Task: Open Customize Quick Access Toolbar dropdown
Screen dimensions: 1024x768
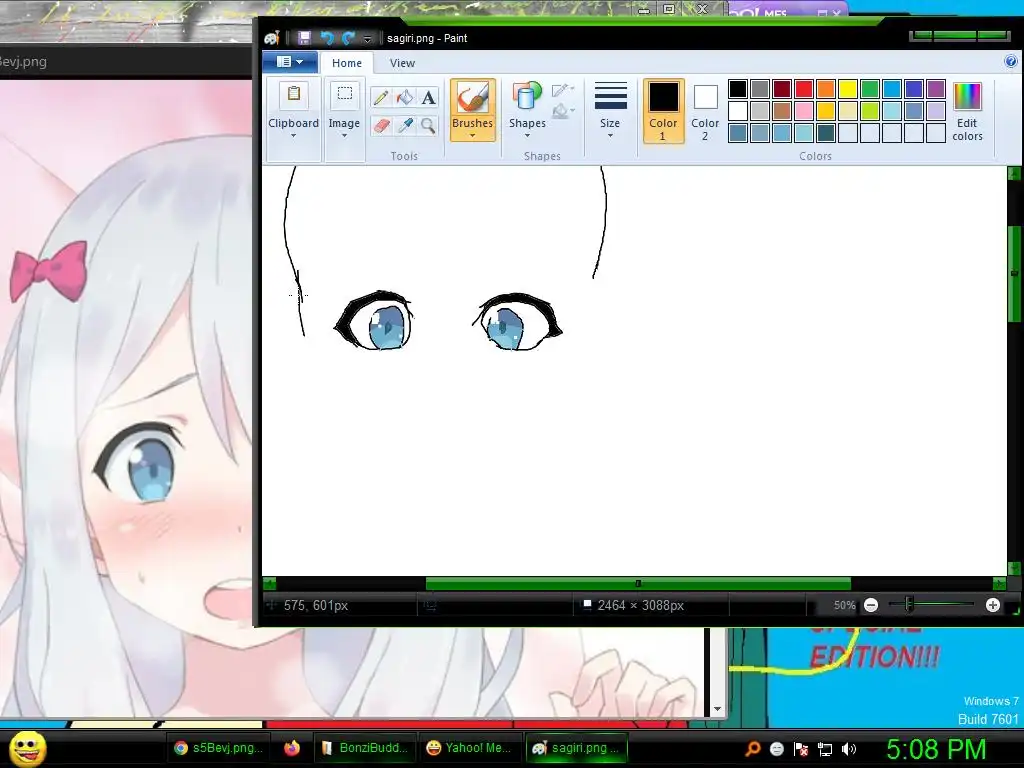Action: [367, 39]
